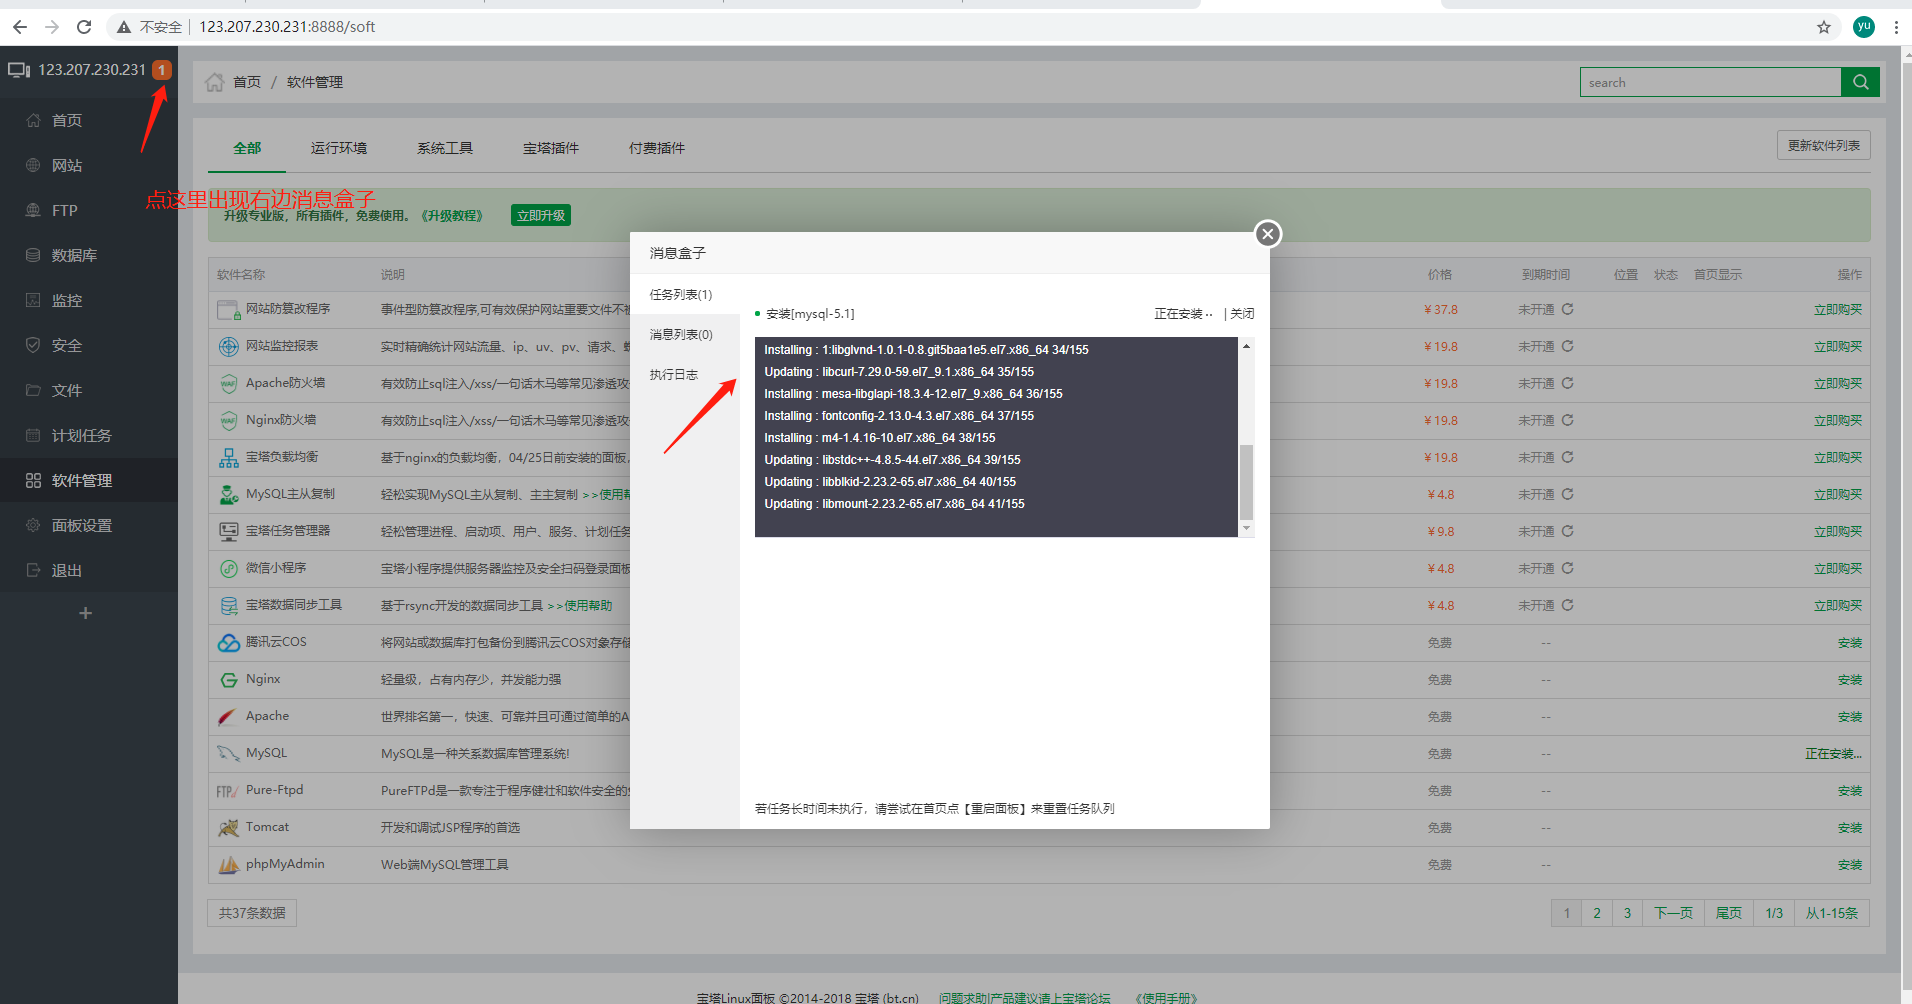The image size is (1912, 1004).
Task: Click the install log scrollbar up arrow
Action: pos(1246,346)
